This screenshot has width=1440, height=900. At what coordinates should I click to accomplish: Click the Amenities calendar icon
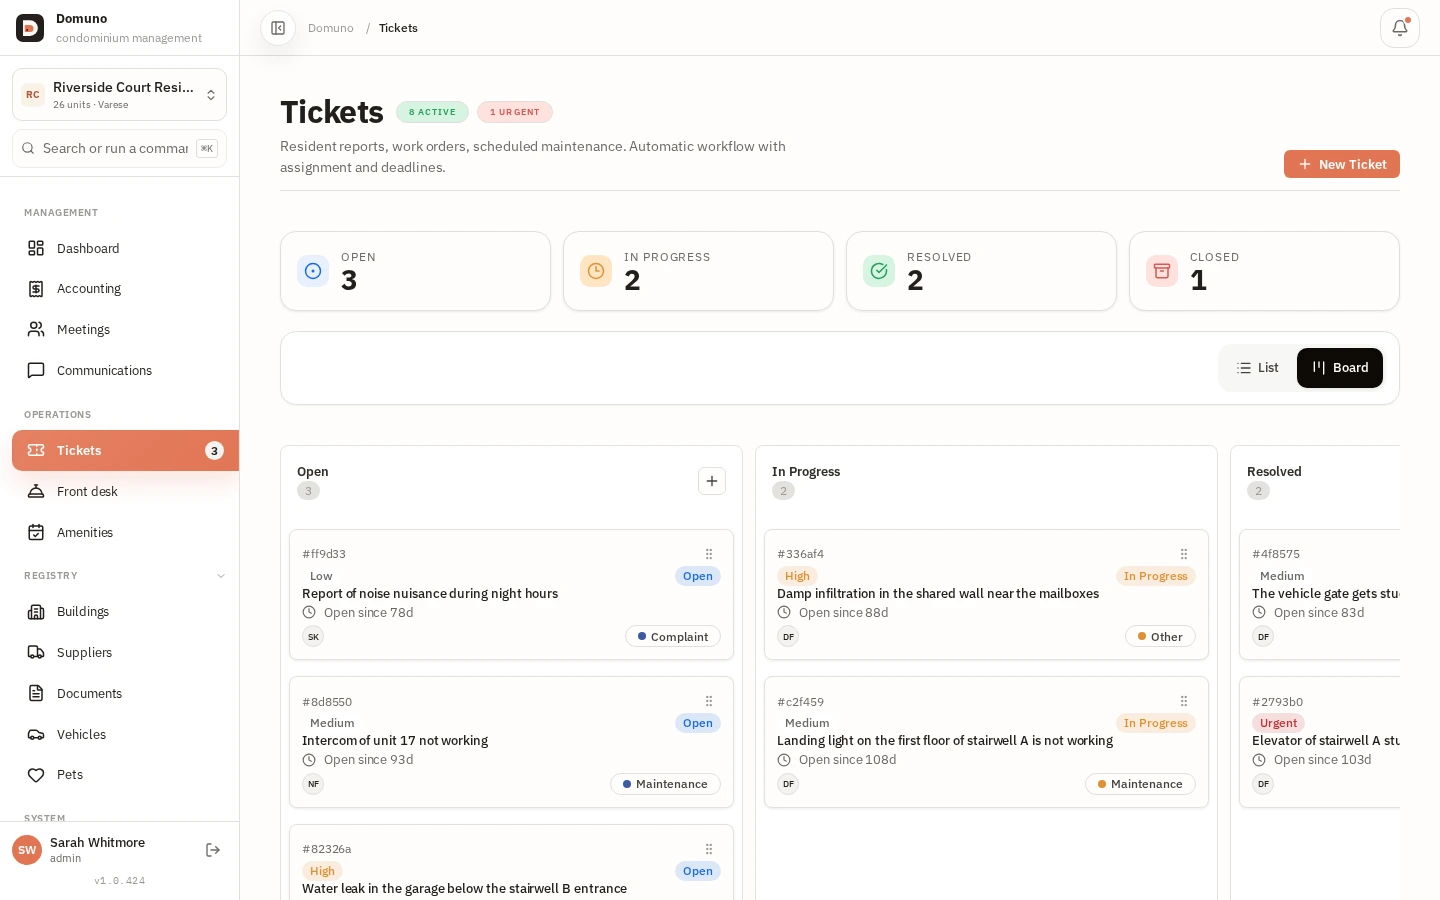tap(36, 532)
